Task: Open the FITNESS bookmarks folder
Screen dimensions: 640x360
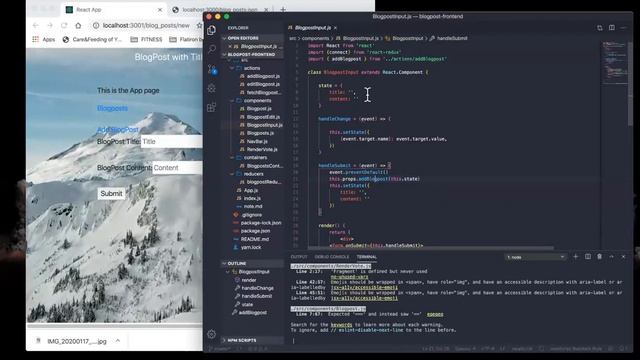Action: pos(146,40)
